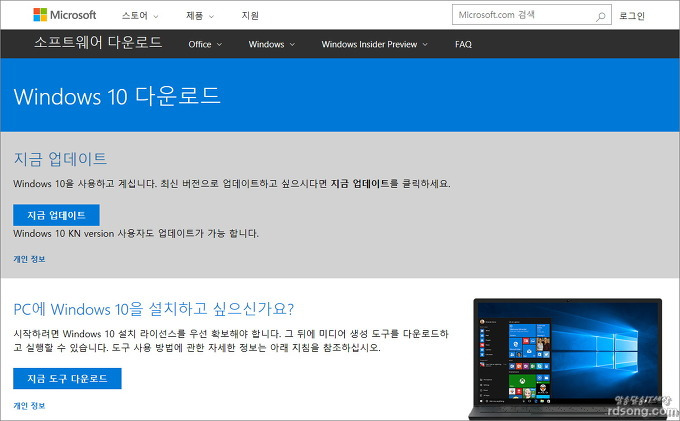
Task: Expand the Office dropdown
Action: pos(205,44)
